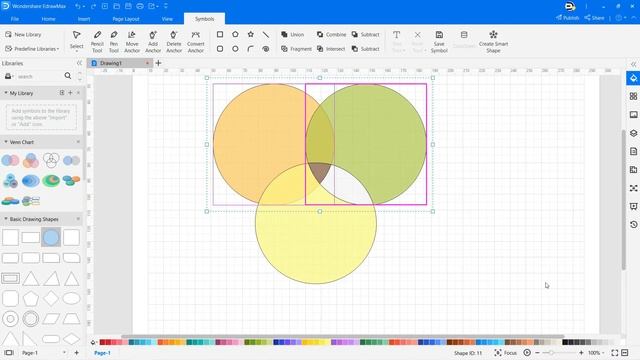The height and width of the screenshot is (360, 640).
Task: Choose the Convert Anchor tool
Action: pyautogui.click(x=196, y=42)
